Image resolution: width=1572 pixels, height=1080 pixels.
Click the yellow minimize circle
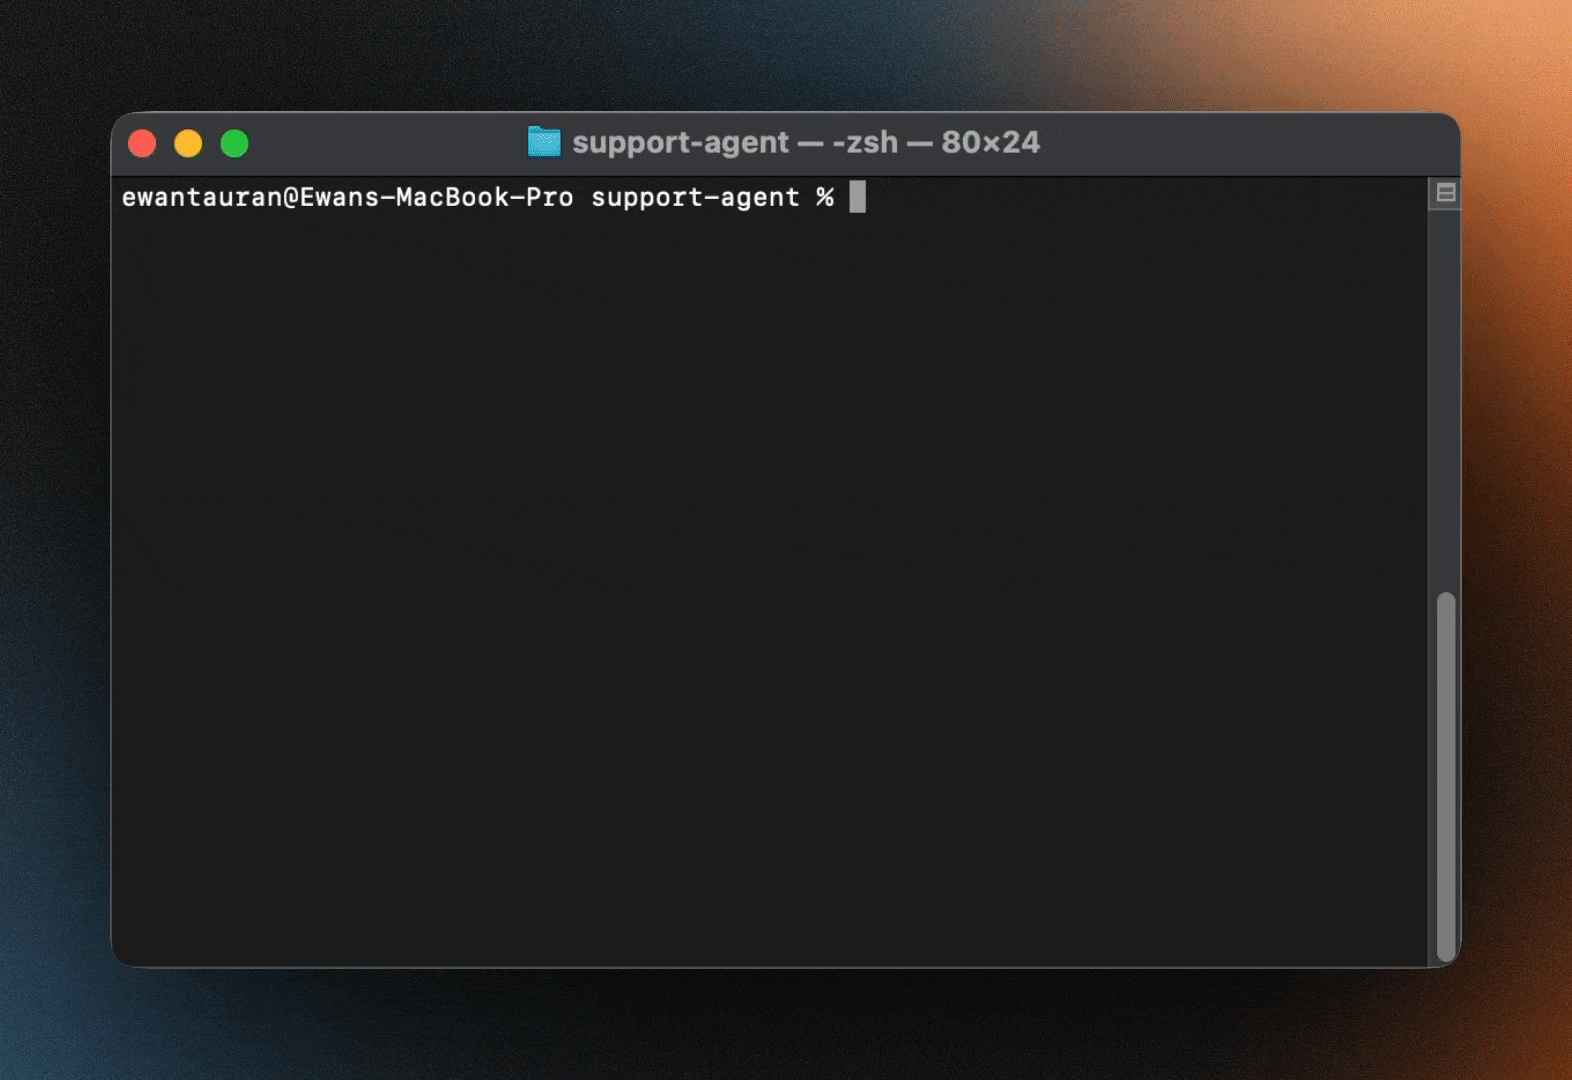(189, 143)
